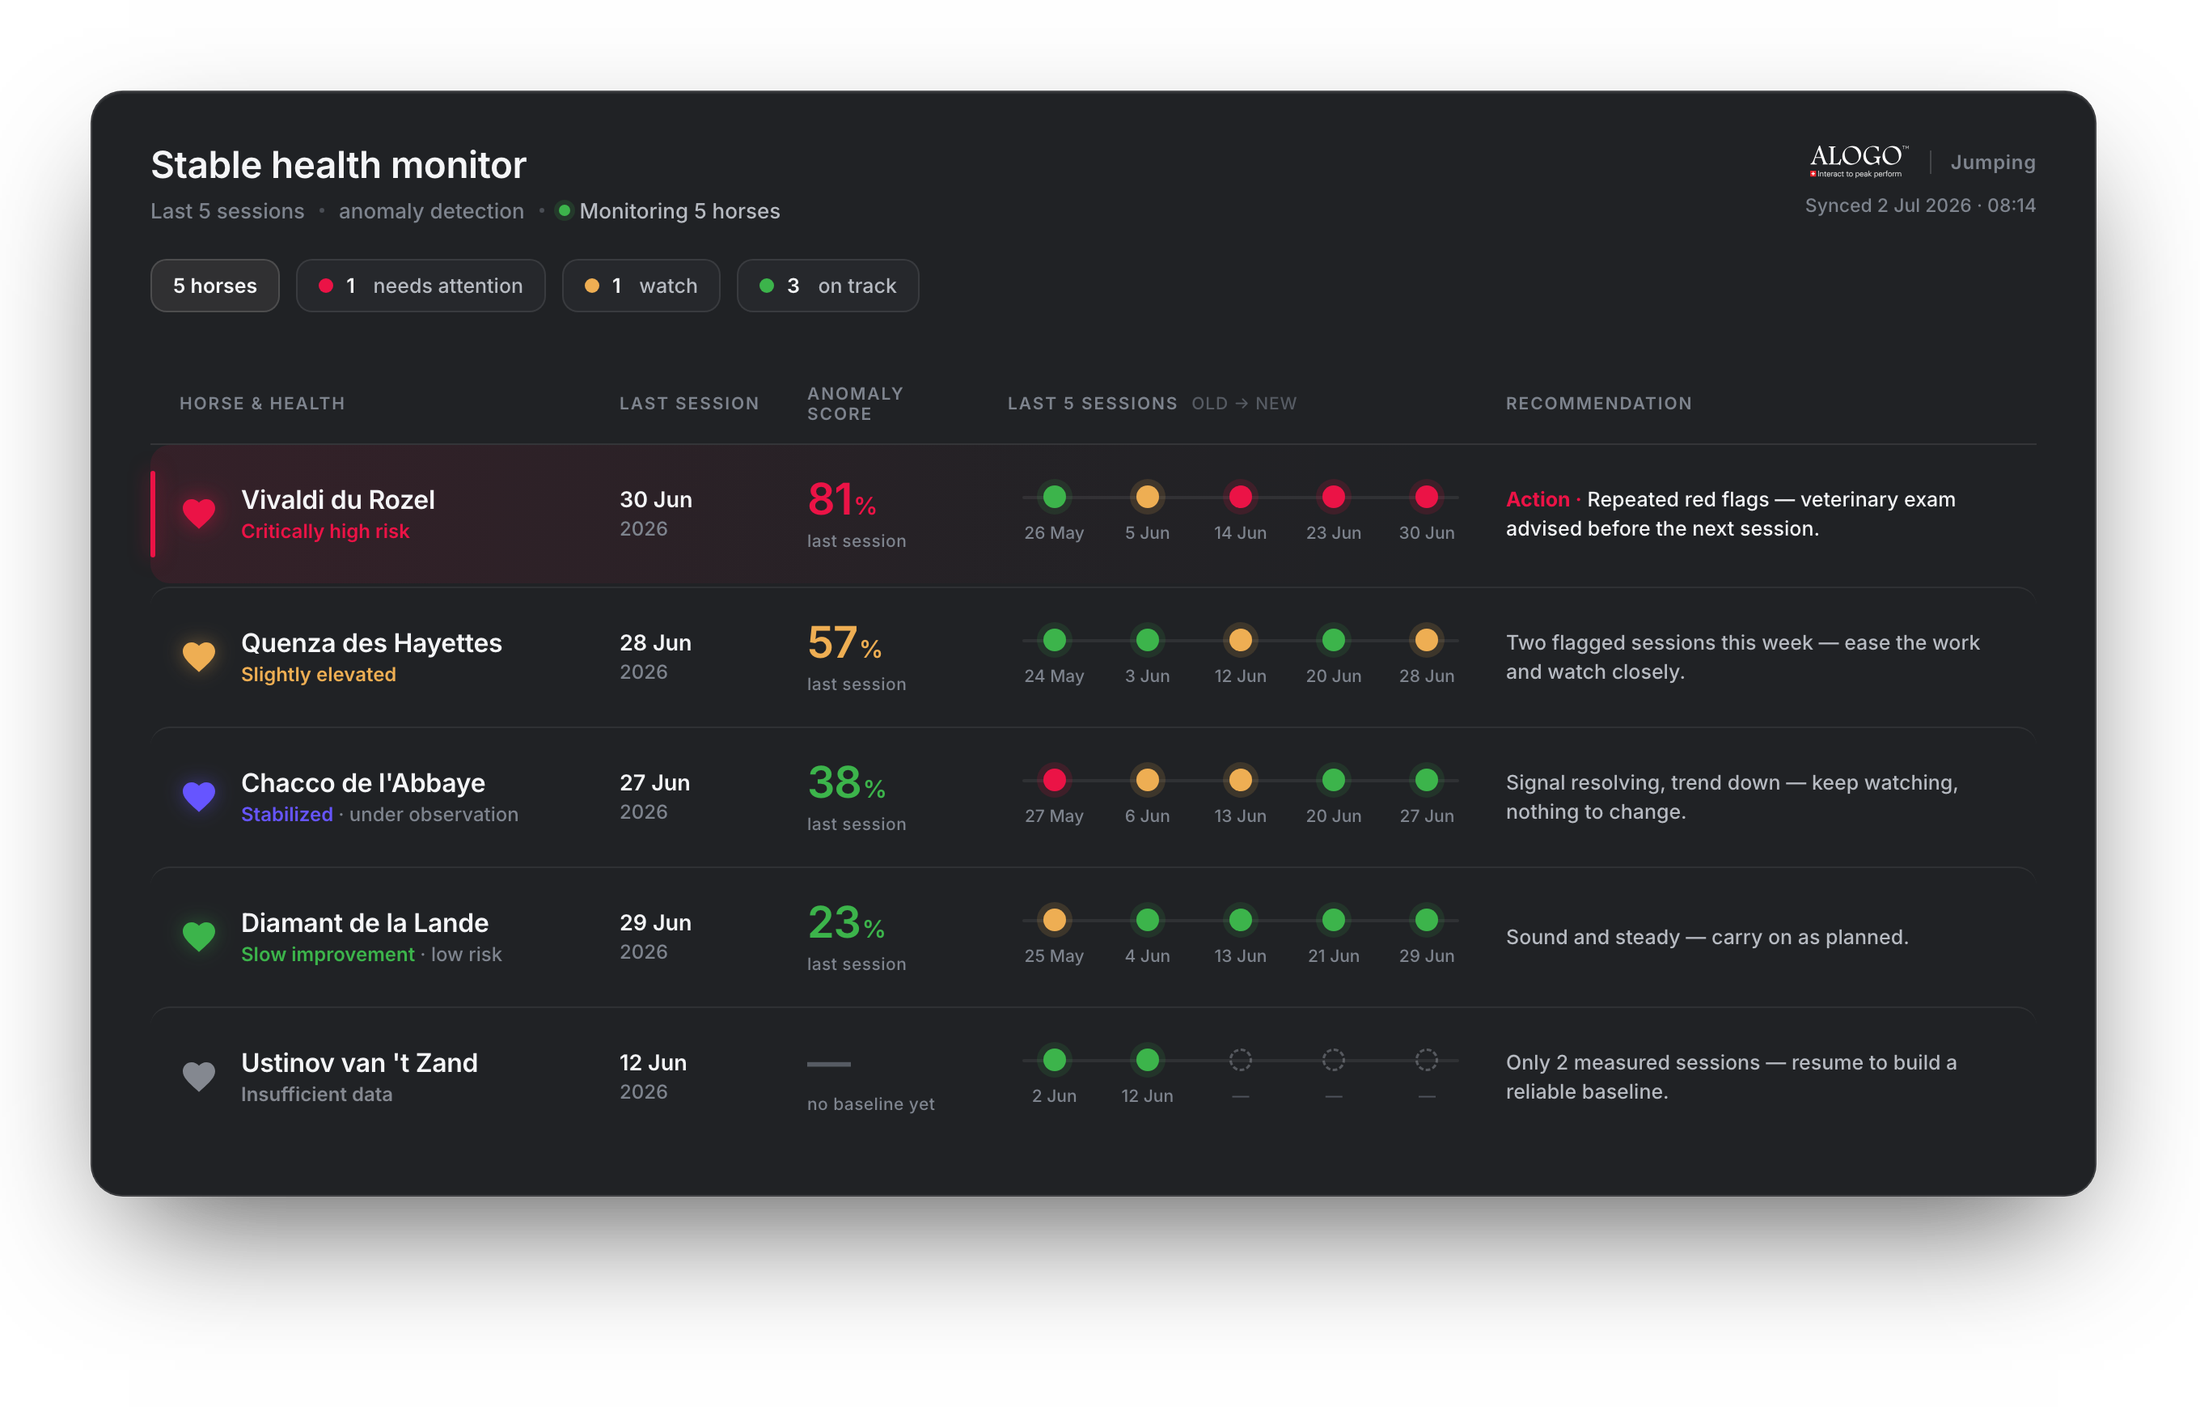The image size is (2200, 1415).
Task: Select Diamant's 21 Jun session marker
Action: pos(1333,920)
